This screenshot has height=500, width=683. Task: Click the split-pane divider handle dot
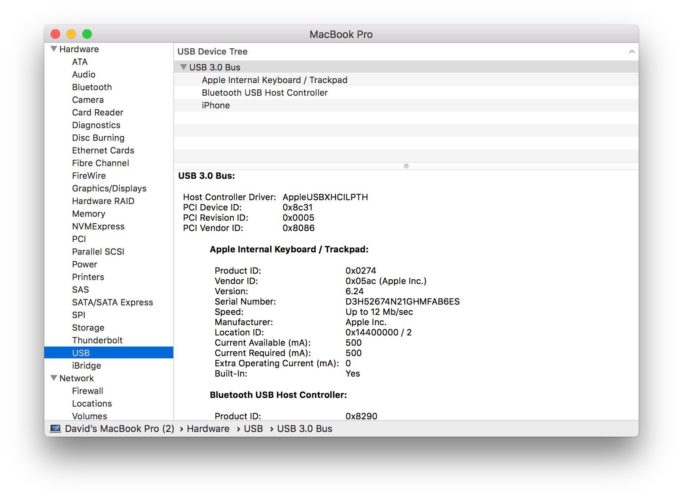pyautogui.click(x=406, y=166)
